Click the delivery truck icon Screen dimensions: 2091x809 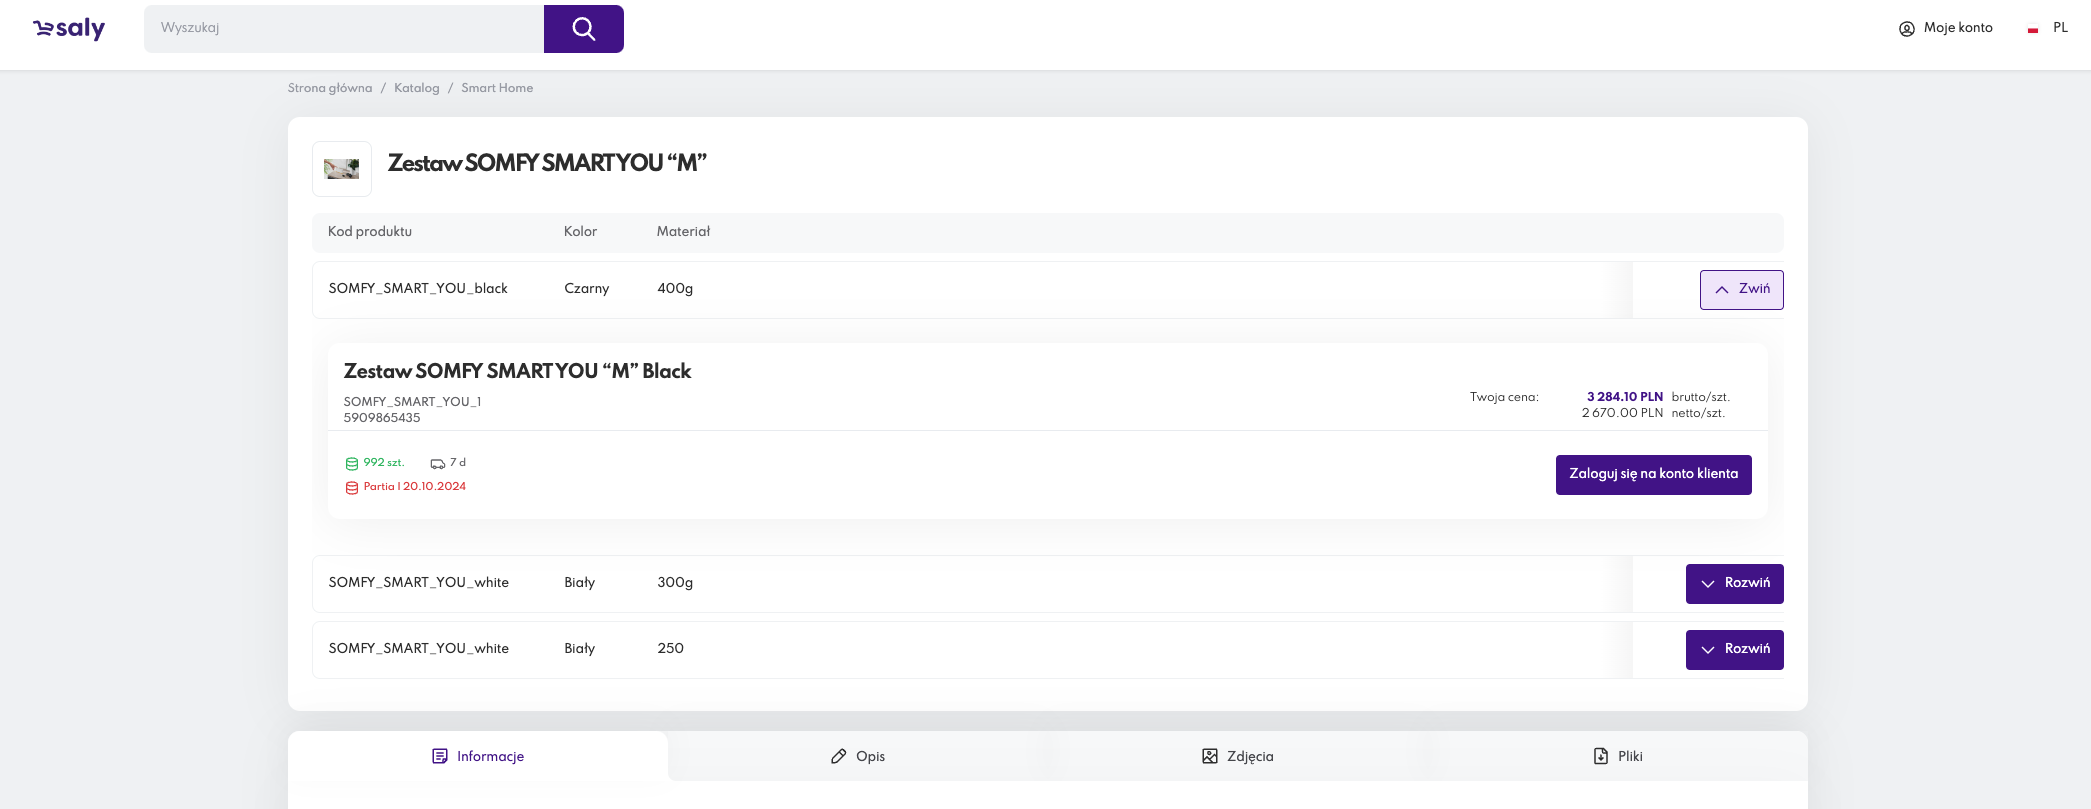click(x=438, y=464)
